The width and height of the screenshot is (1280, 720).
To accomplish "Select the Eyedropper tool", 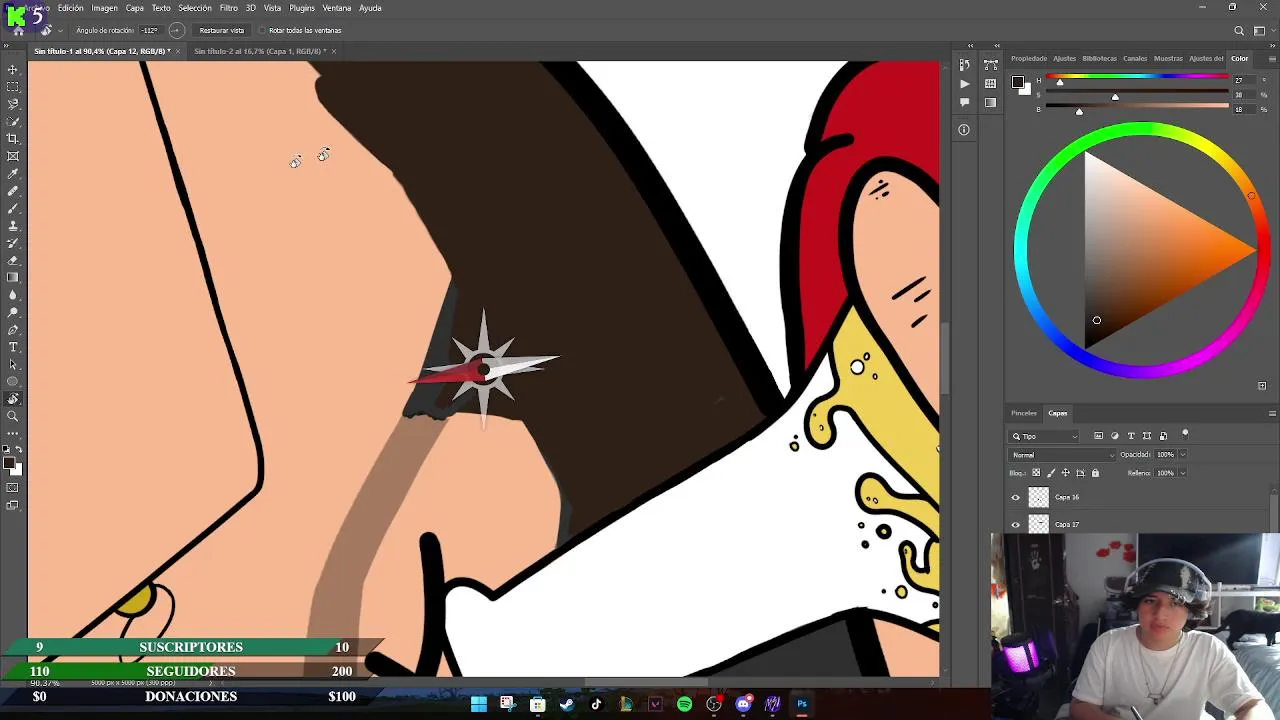I will pos(13,174).
